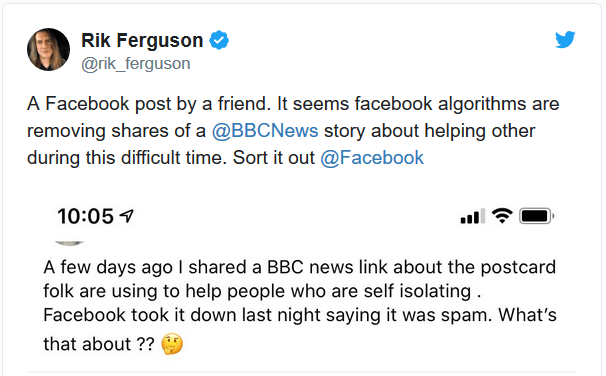The height and width of the screenshot is (376, 606).
Task: Click the cellular signal bars icon
Action: click(473, 216)
